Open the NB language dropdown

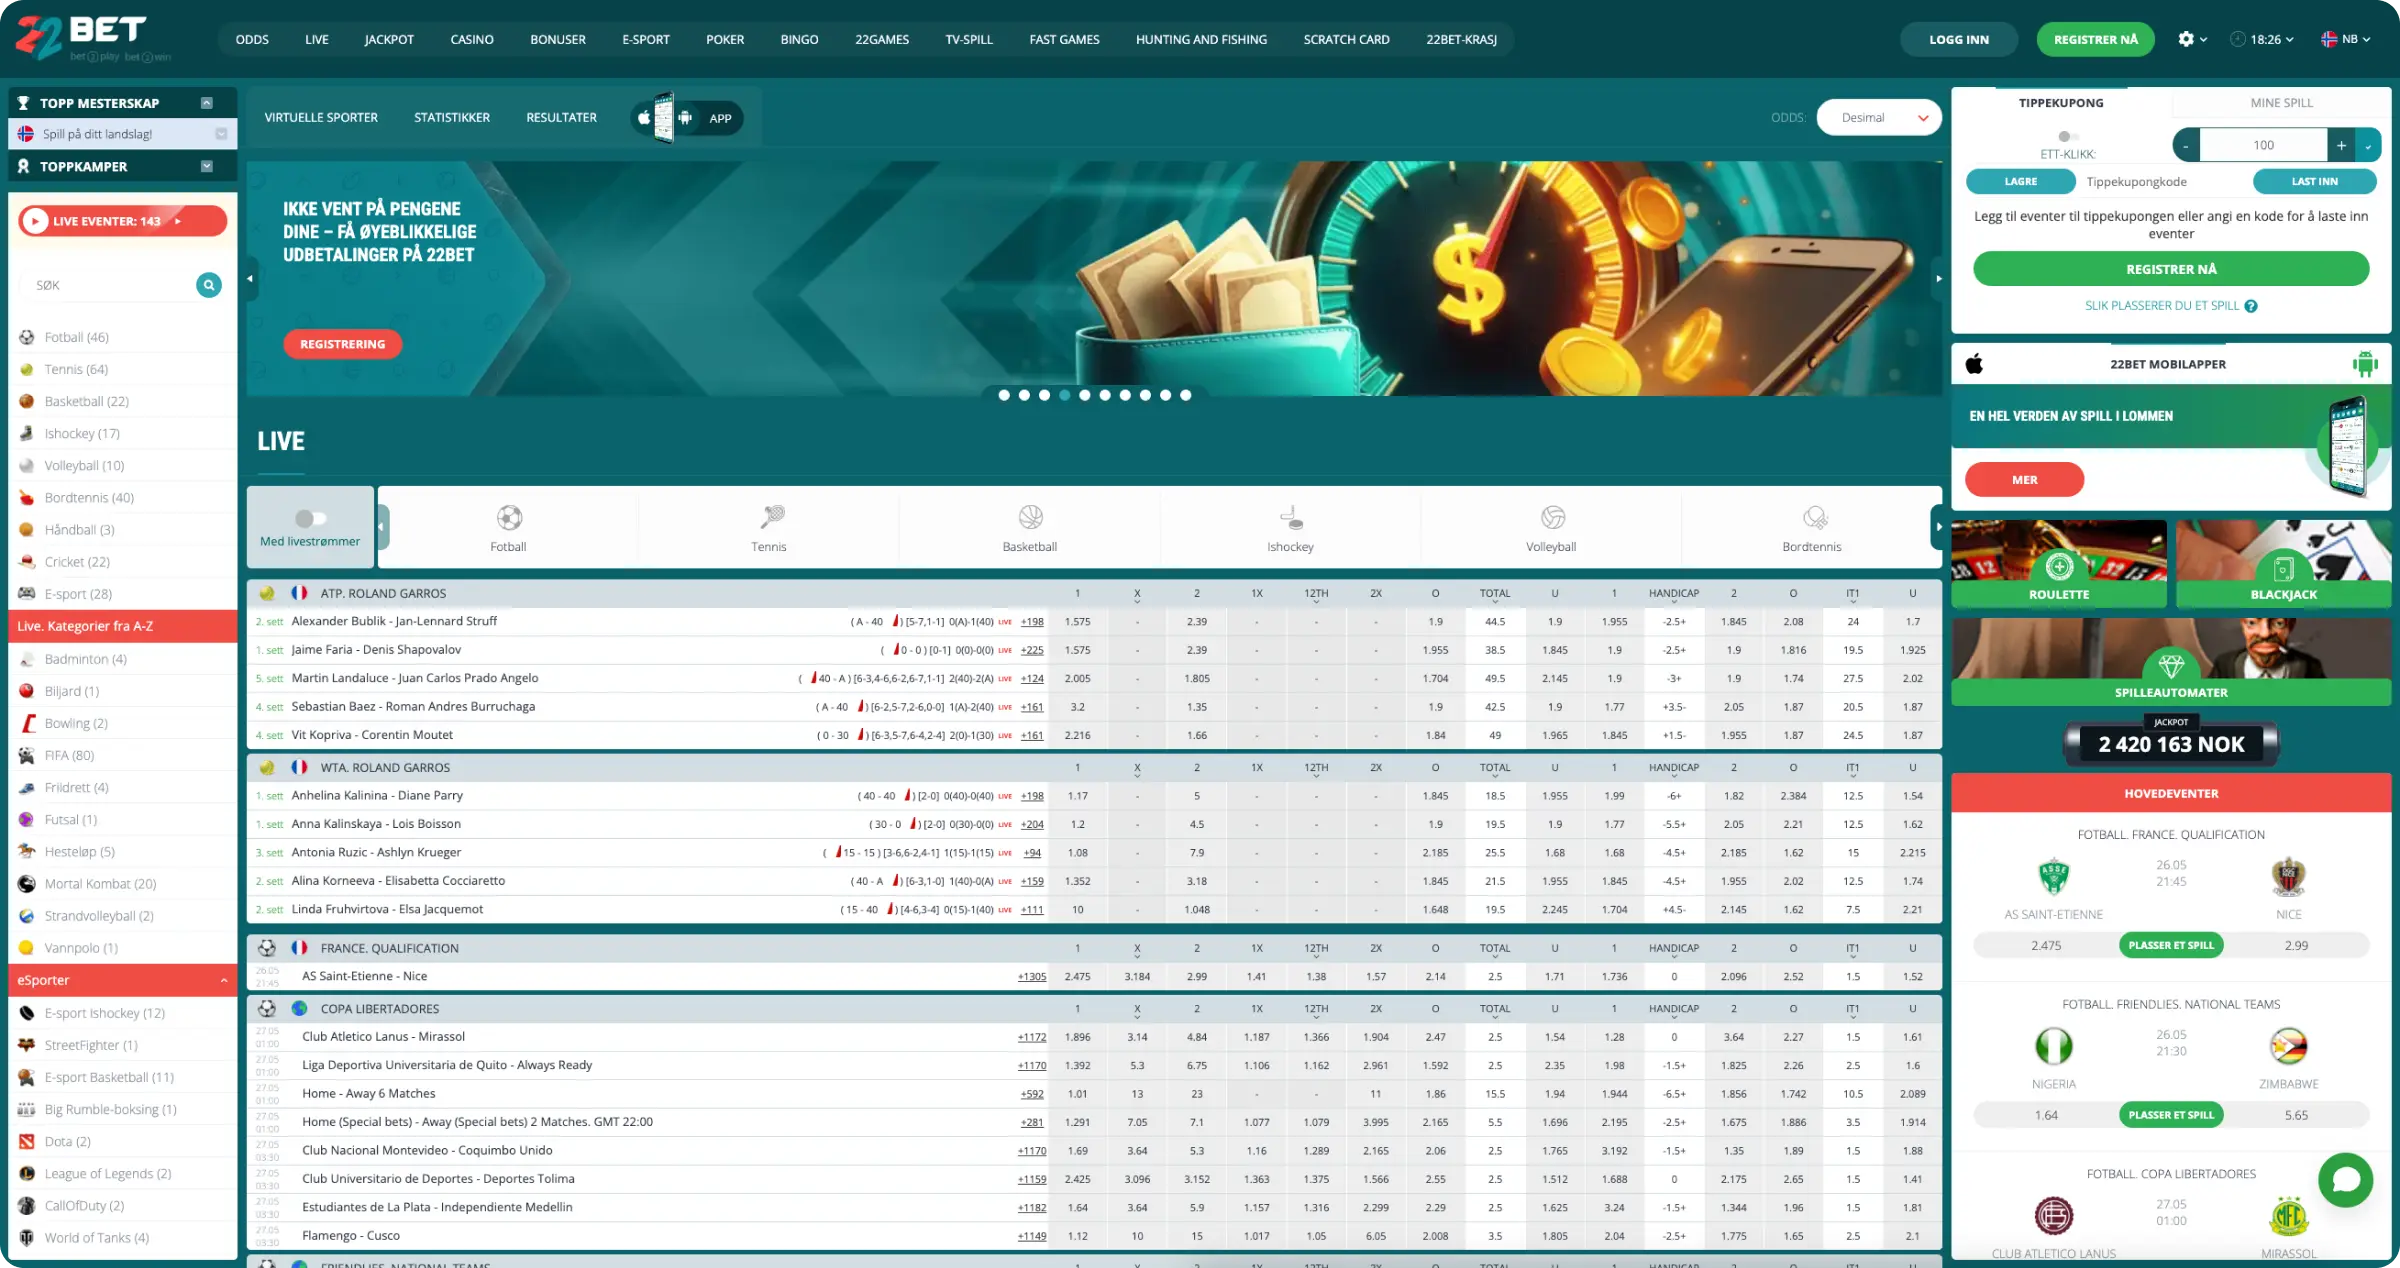[2346, 39]
